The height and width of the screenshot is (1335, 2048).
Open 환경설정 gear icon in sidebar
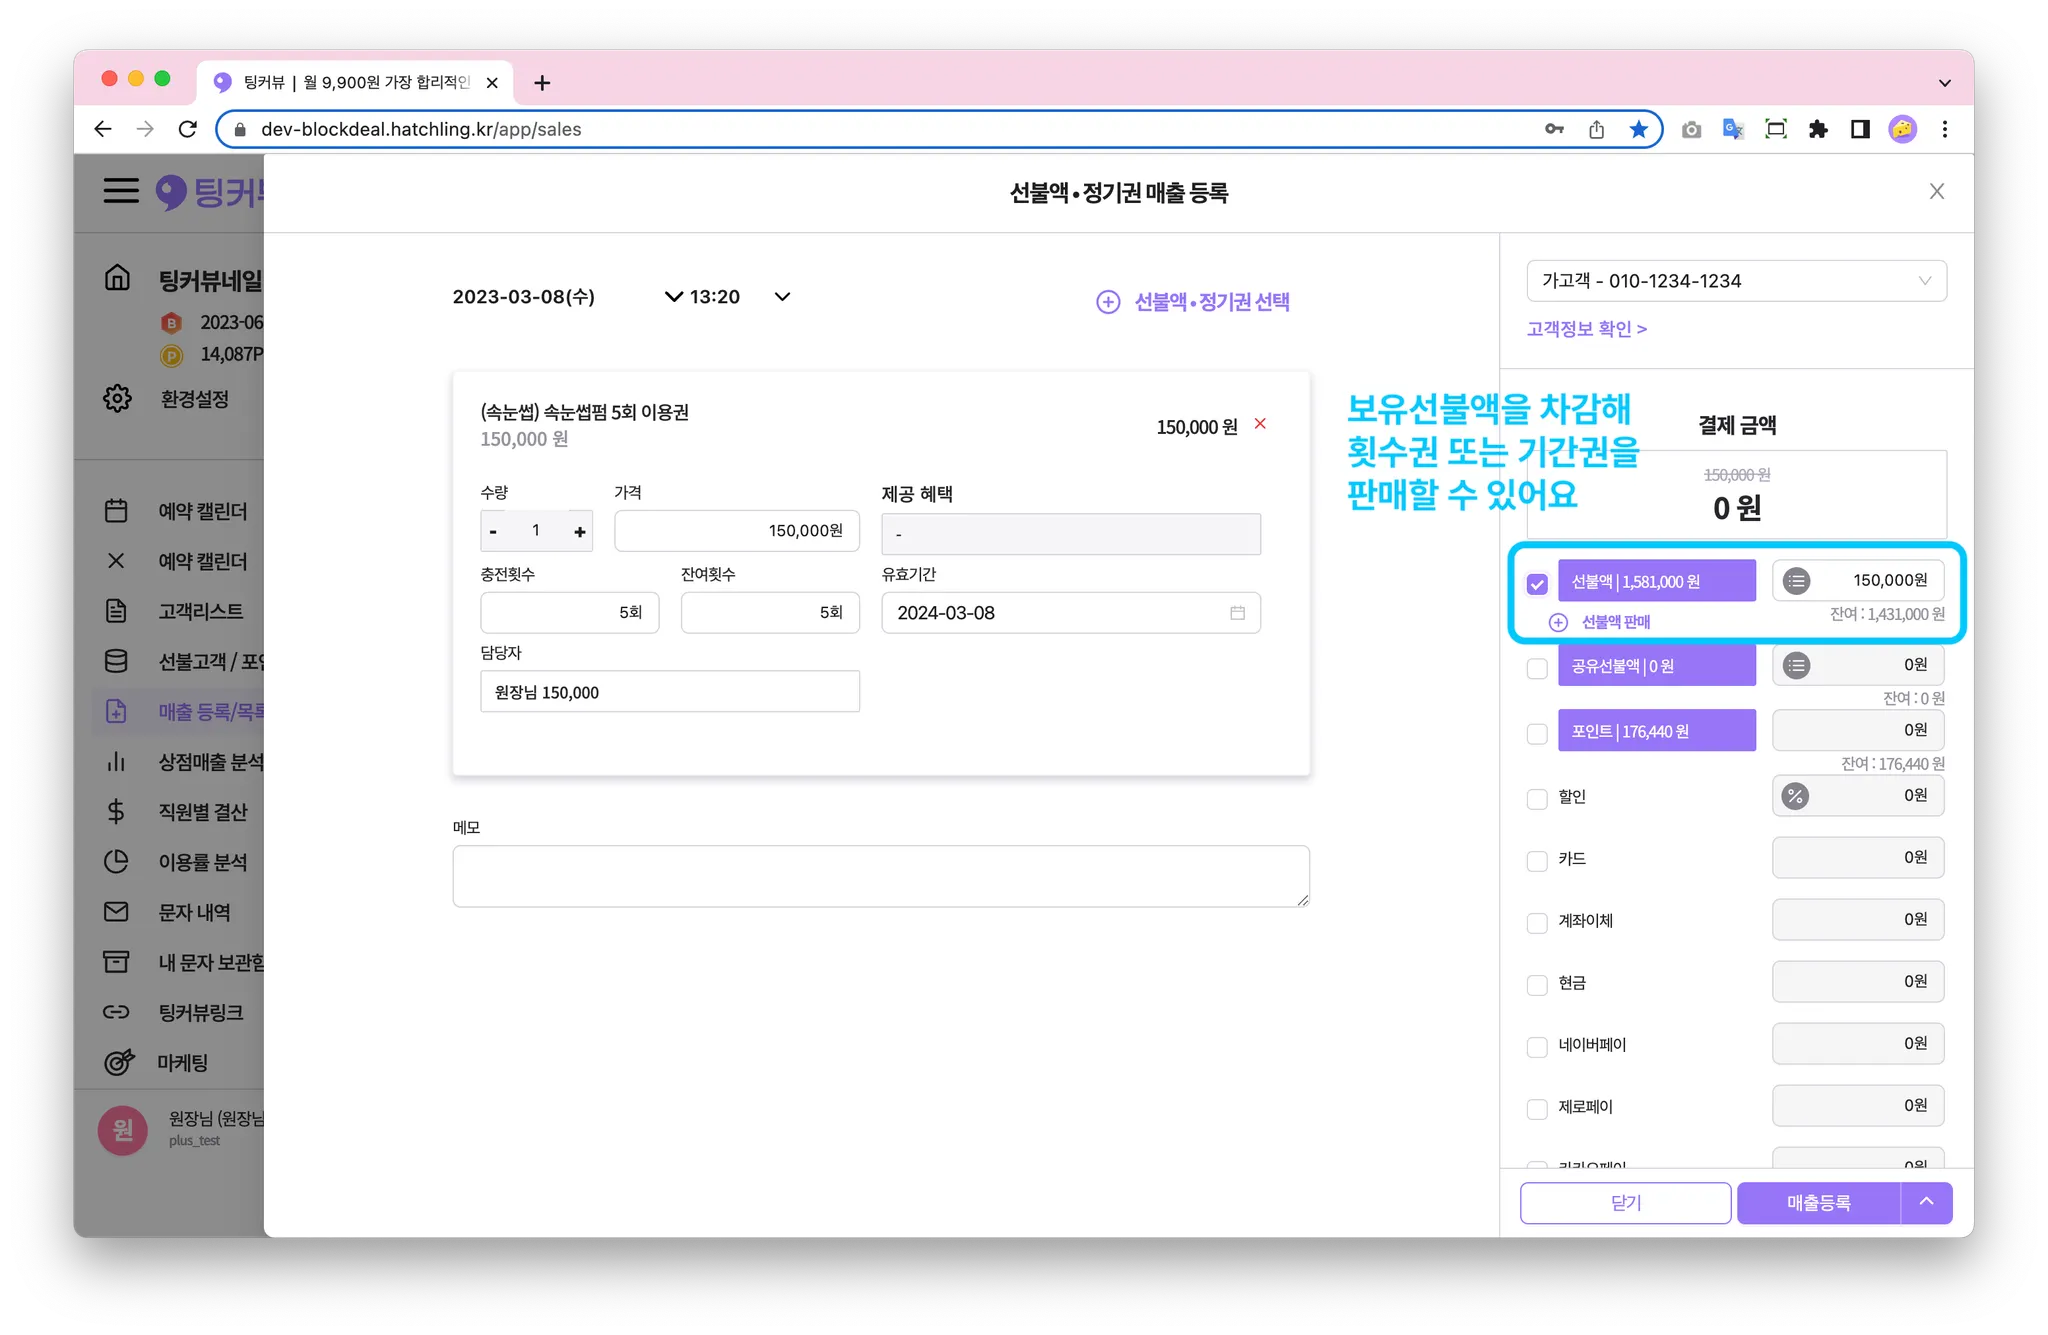117,398
